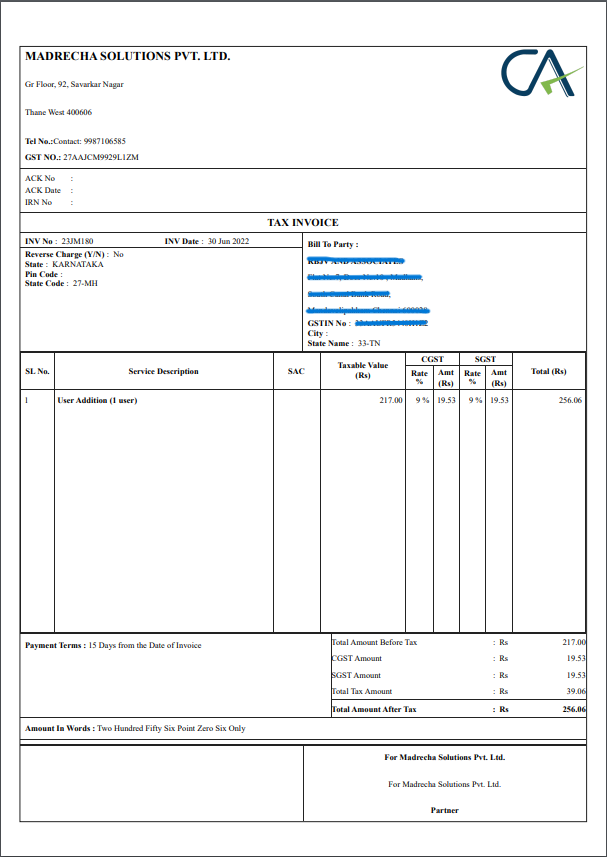Click the Total Tax Amount label
Viewport: 607px width, 857px height.
tap(362, 691)
